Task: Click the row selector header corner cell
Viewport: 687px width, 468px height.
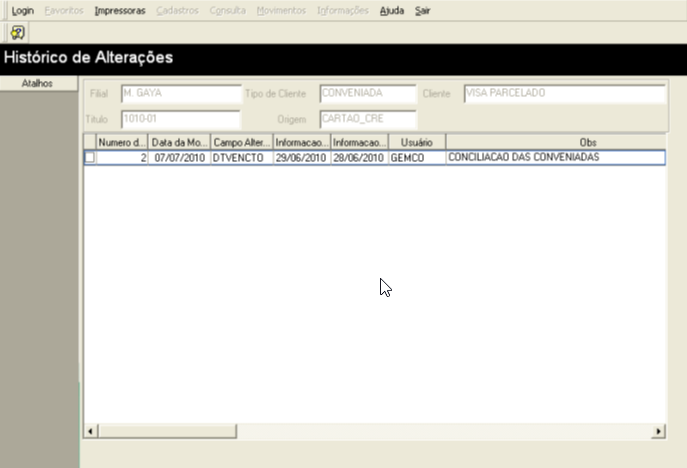Action: tap(90, 142)
